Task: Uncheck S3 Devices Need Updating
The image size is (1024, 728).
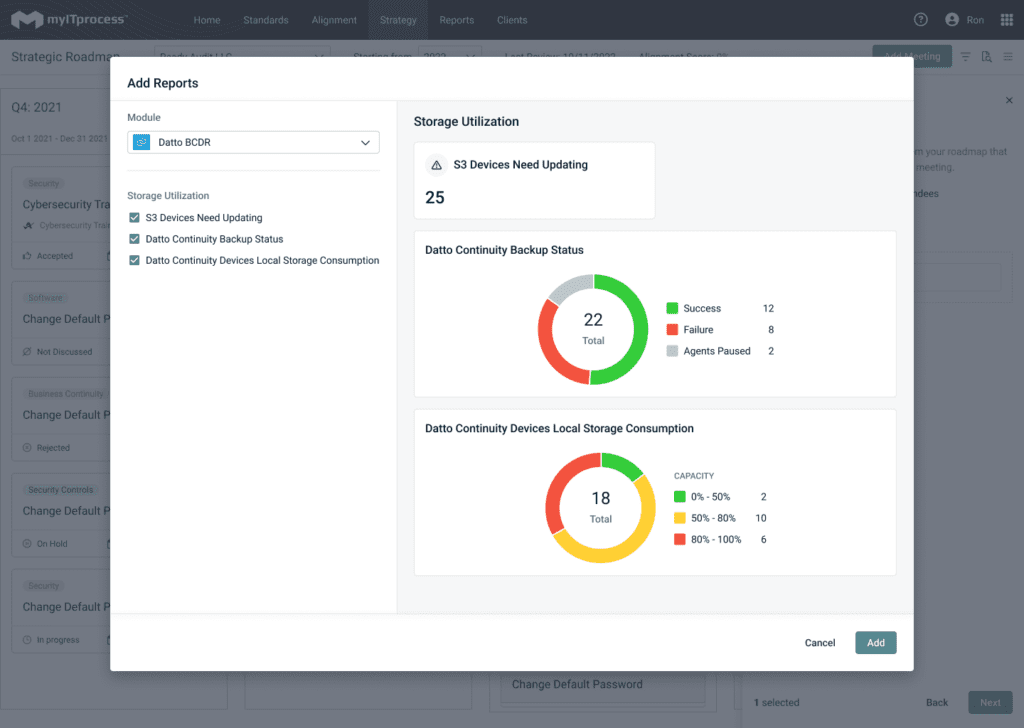Action: click(134, 217)
